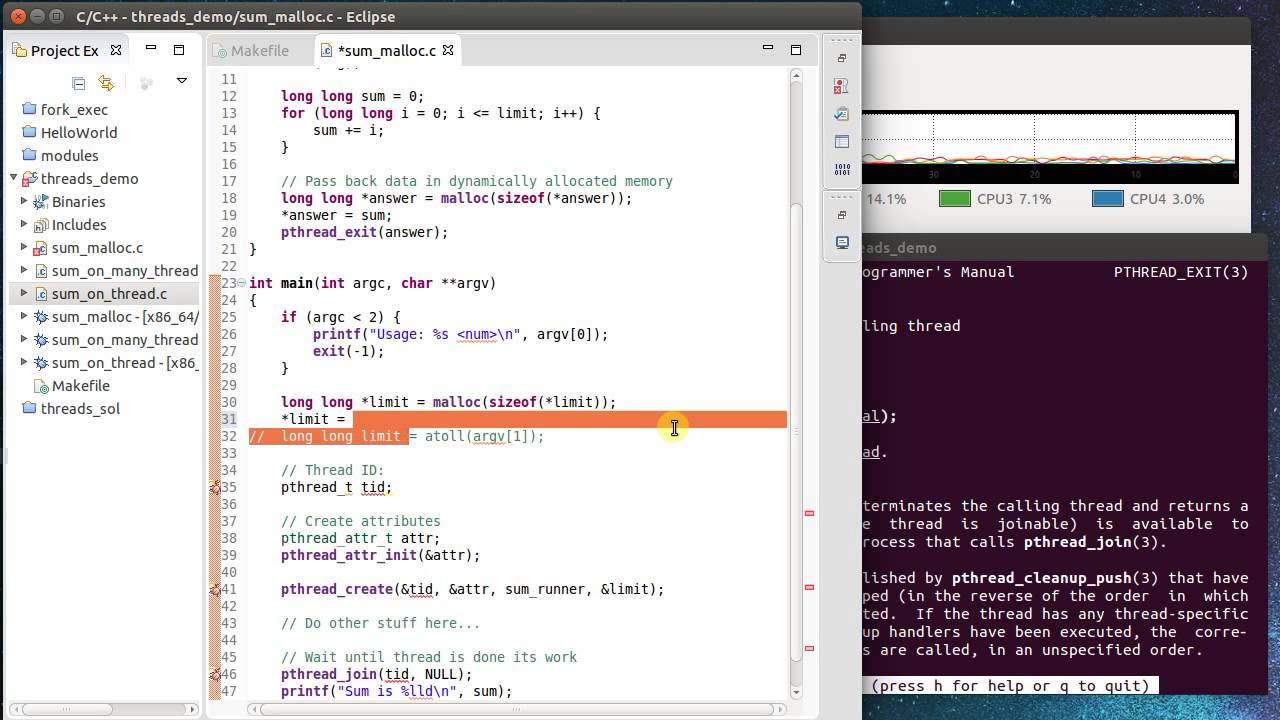Collapse the threads_demo project

14,178
